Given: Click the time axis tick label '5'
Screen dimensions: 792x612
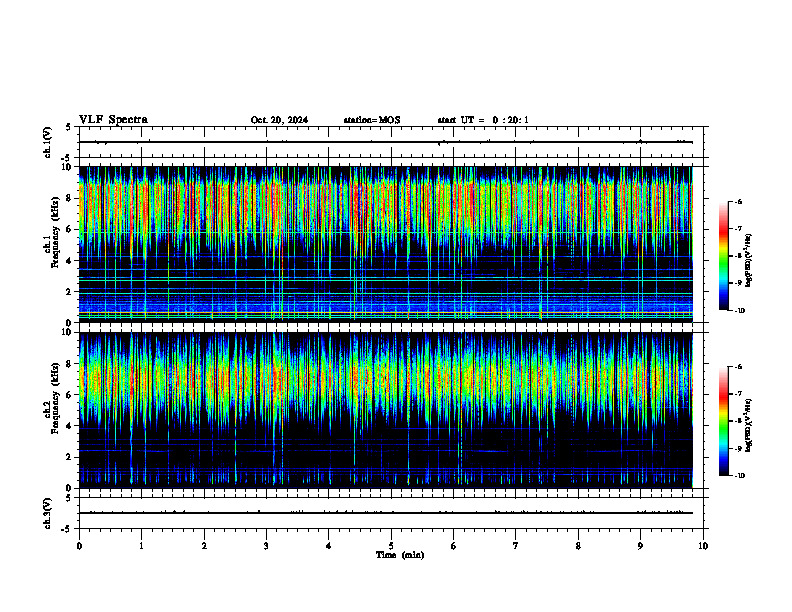Looking at the screenshot, I should (391, 546).
